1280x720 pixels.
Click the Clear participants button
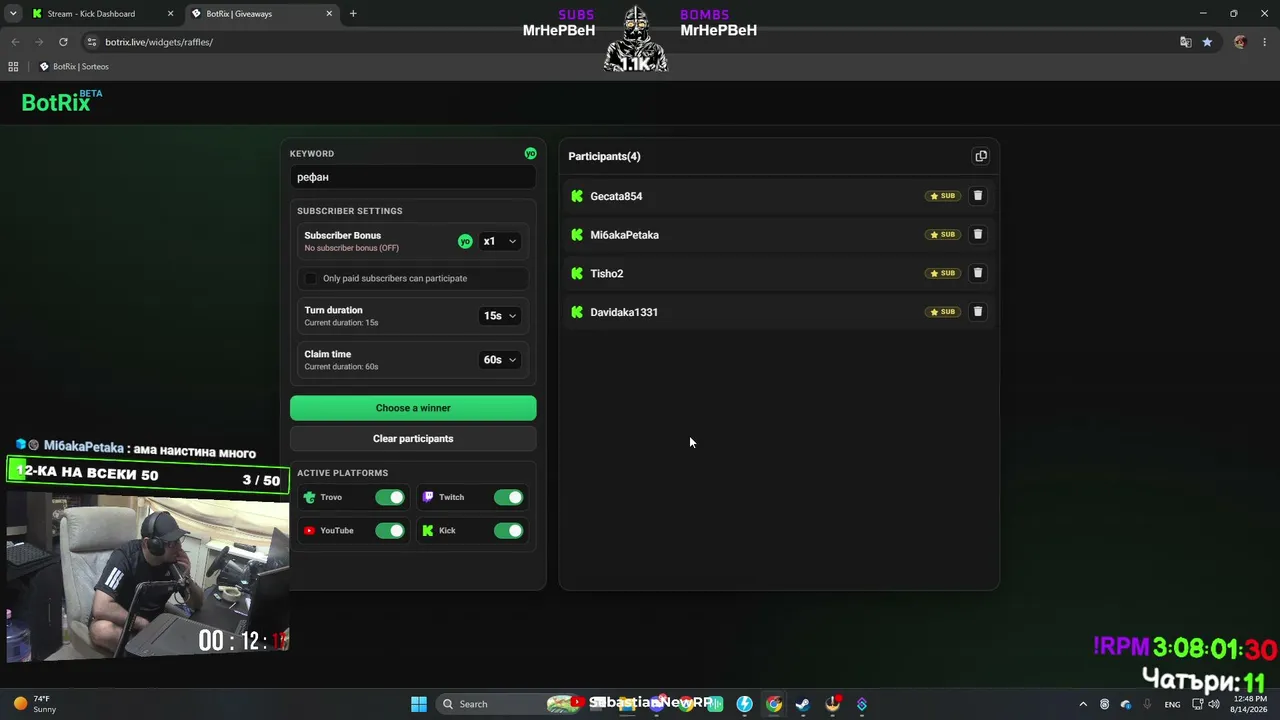click(x=413, y=439)
